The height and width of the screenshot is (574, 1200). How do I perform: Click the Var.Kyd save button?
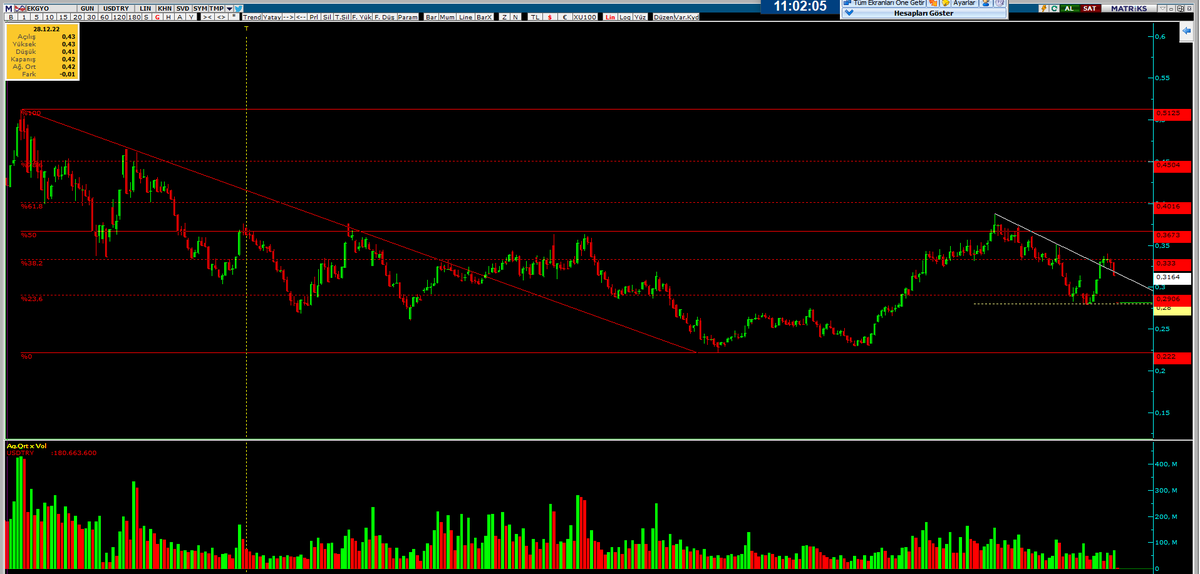(x=686, y=17)
